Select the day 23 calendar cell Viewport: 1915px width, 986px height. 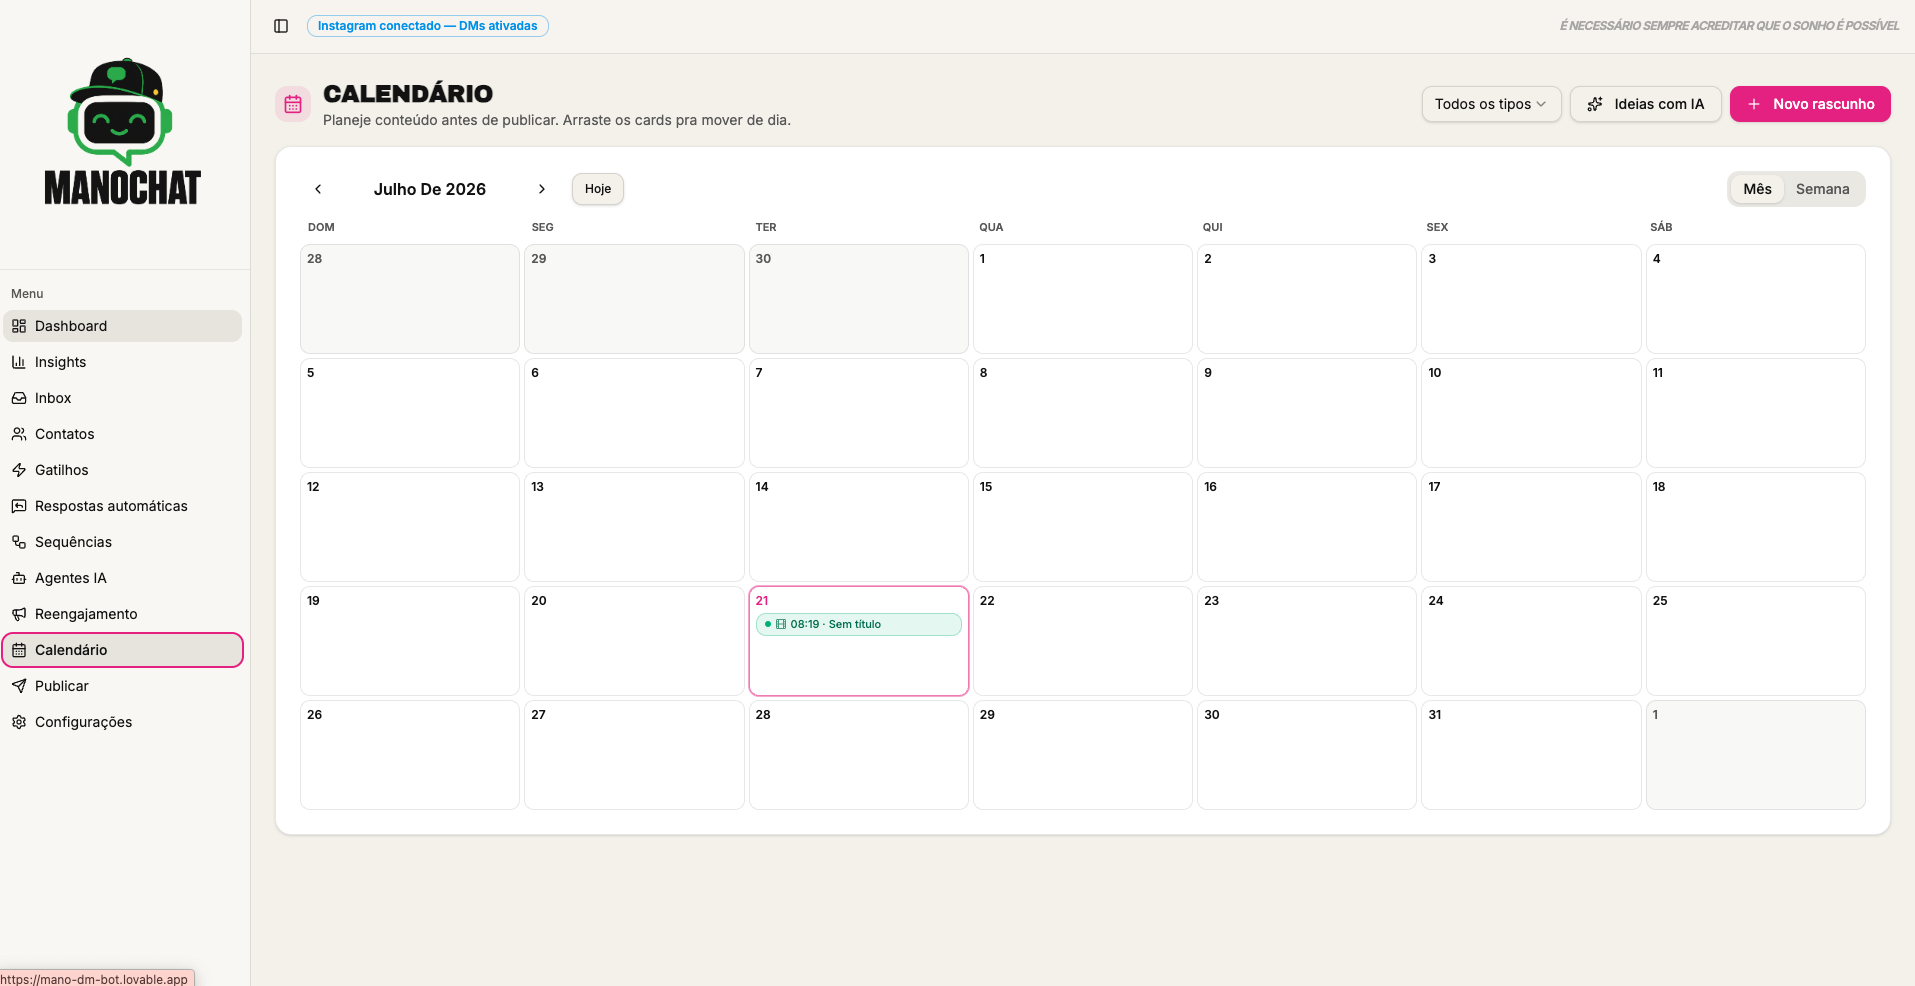(x=1307, y=641)
